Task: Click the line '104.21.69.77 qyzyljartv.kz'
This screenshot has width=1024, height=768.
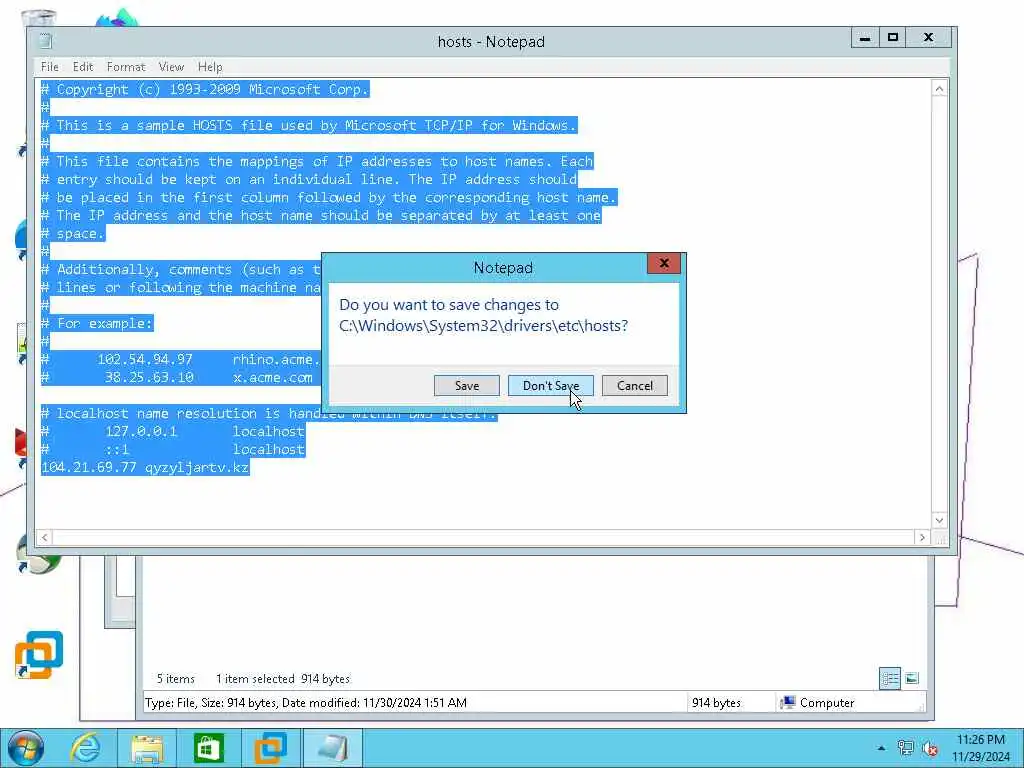Action: click(x=145, y=468)
